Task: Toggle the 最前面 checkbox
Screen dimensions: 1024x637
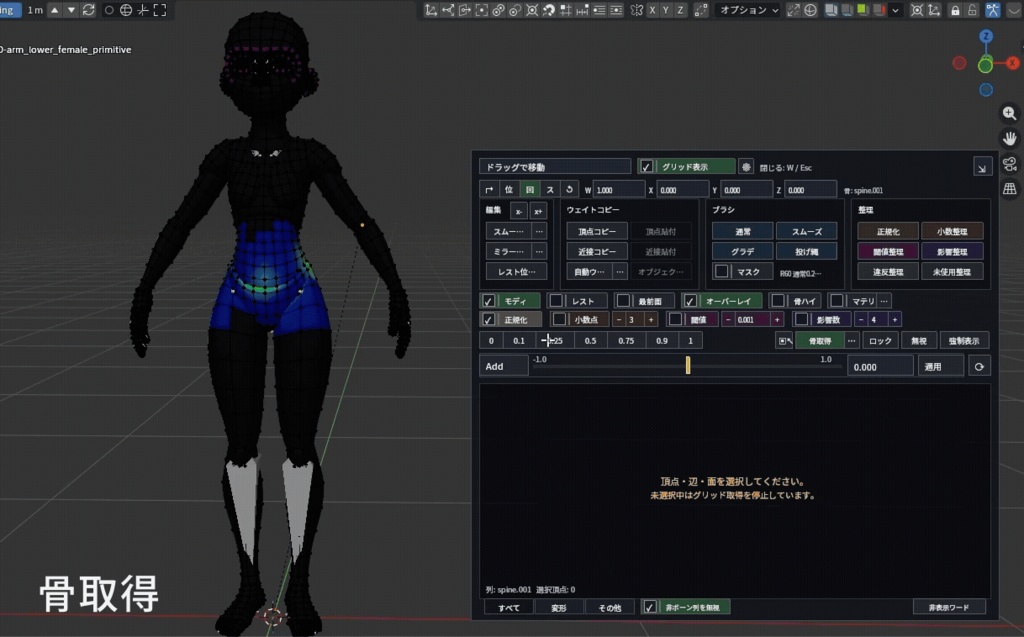Action: coord(623,301)
